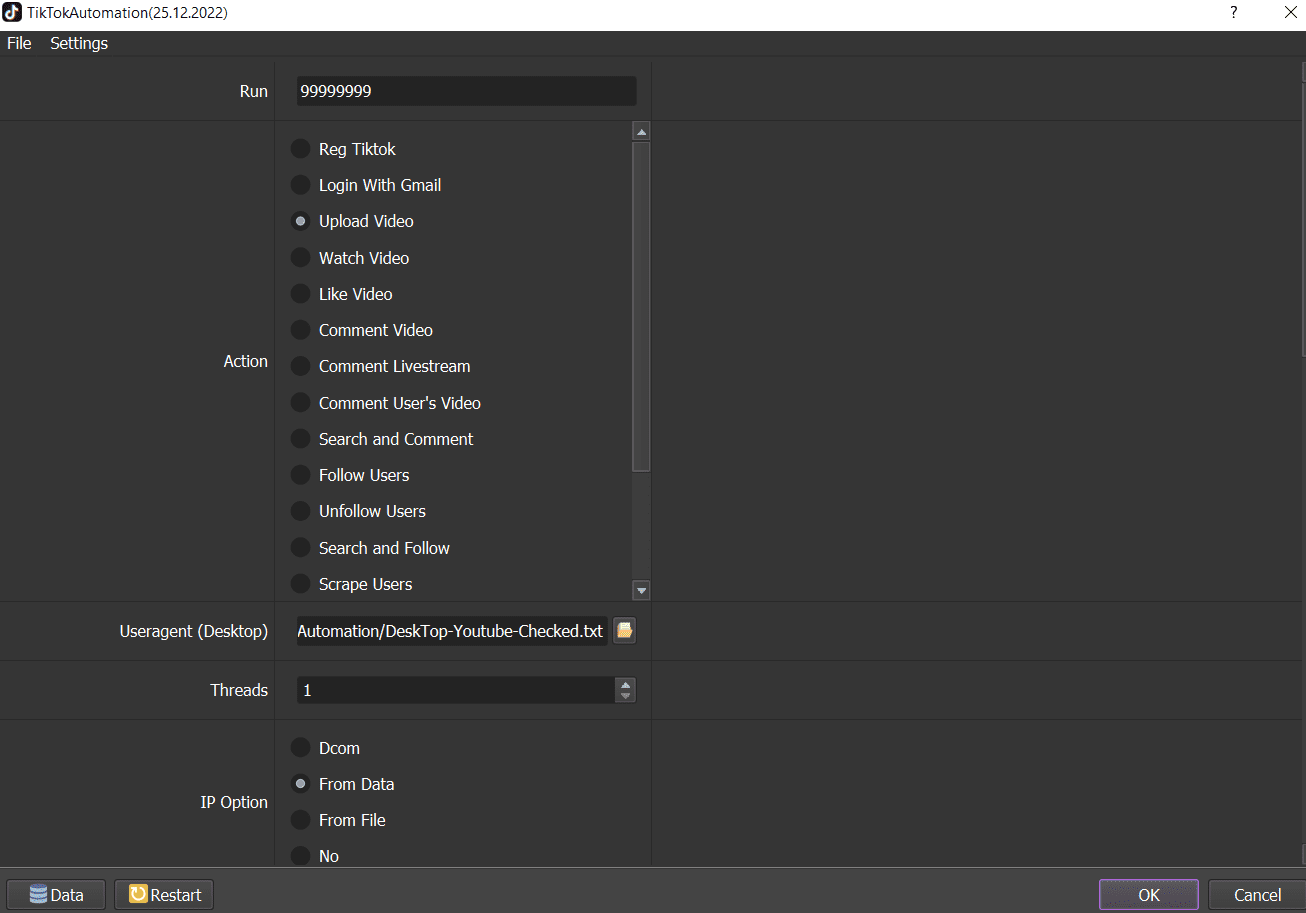1306x913 pixels.
Task: Click the Restart button
Action: coord(164,895)
